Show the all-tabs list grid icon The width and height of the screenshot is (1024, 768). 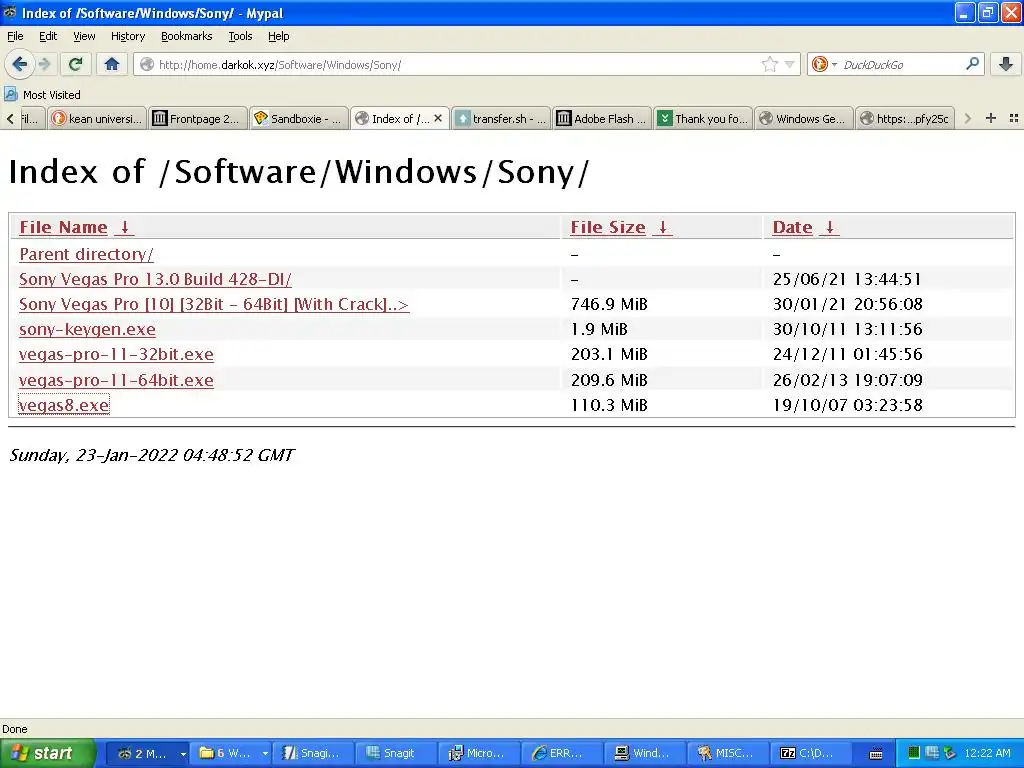click(x=1014, y=118)
